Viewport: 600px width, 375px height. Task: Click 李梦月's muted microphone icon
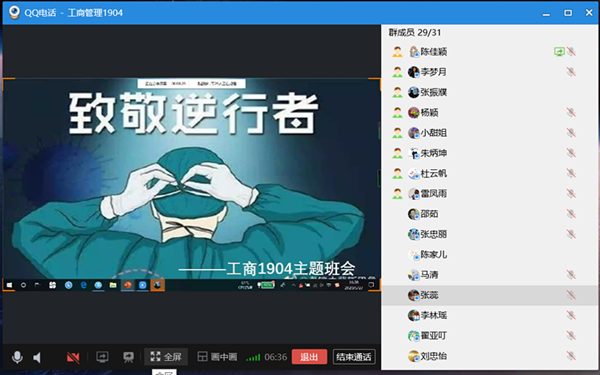[x=571, y=72]
